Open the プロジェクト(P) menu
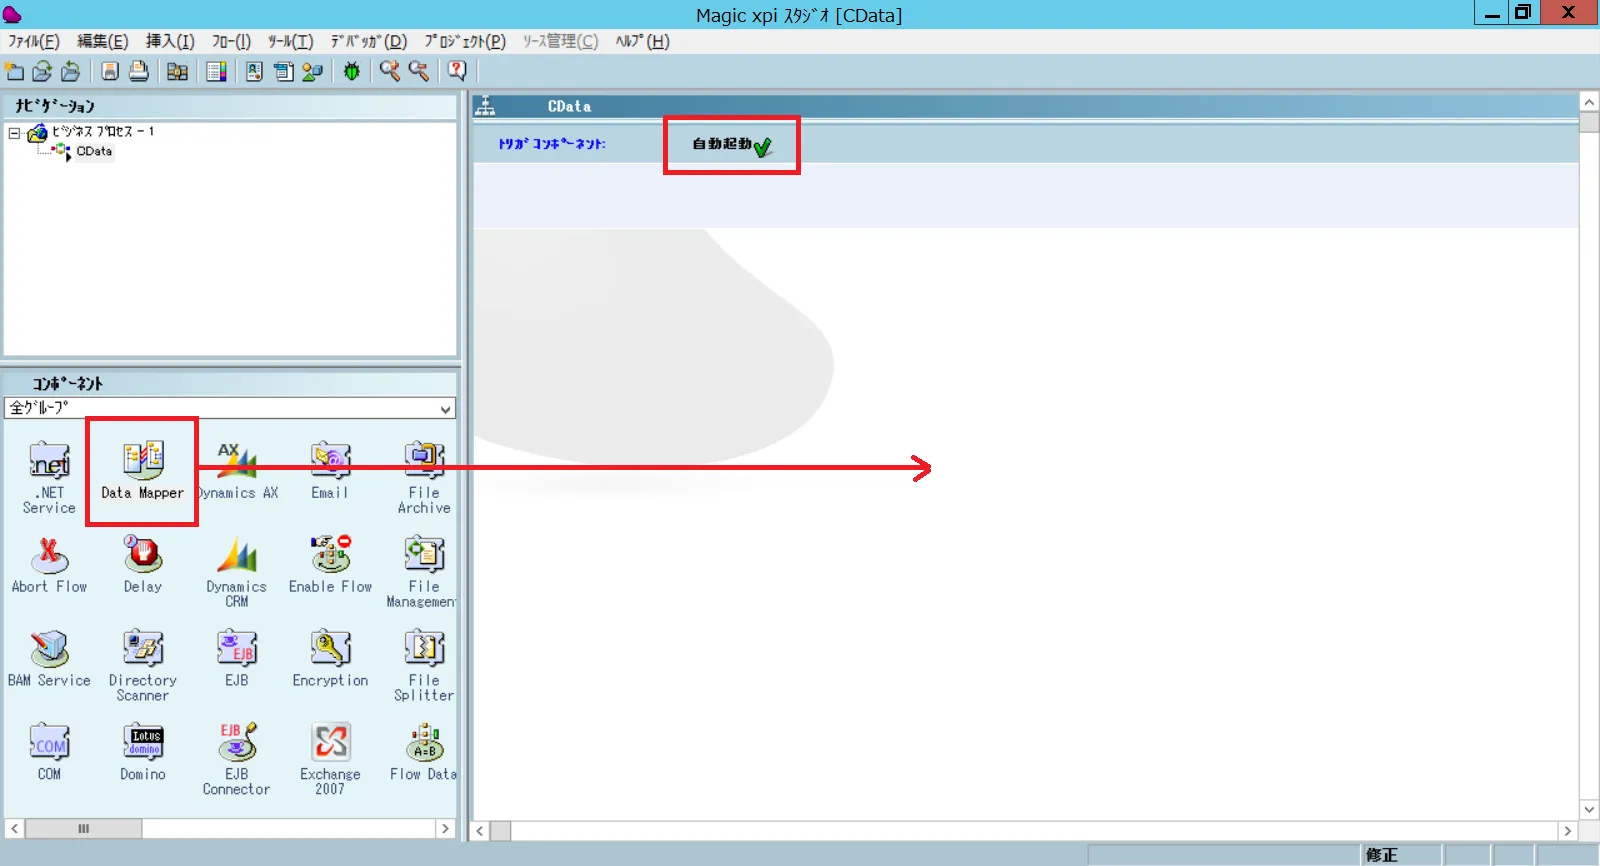1600x866 pixels. coord(465,41)
